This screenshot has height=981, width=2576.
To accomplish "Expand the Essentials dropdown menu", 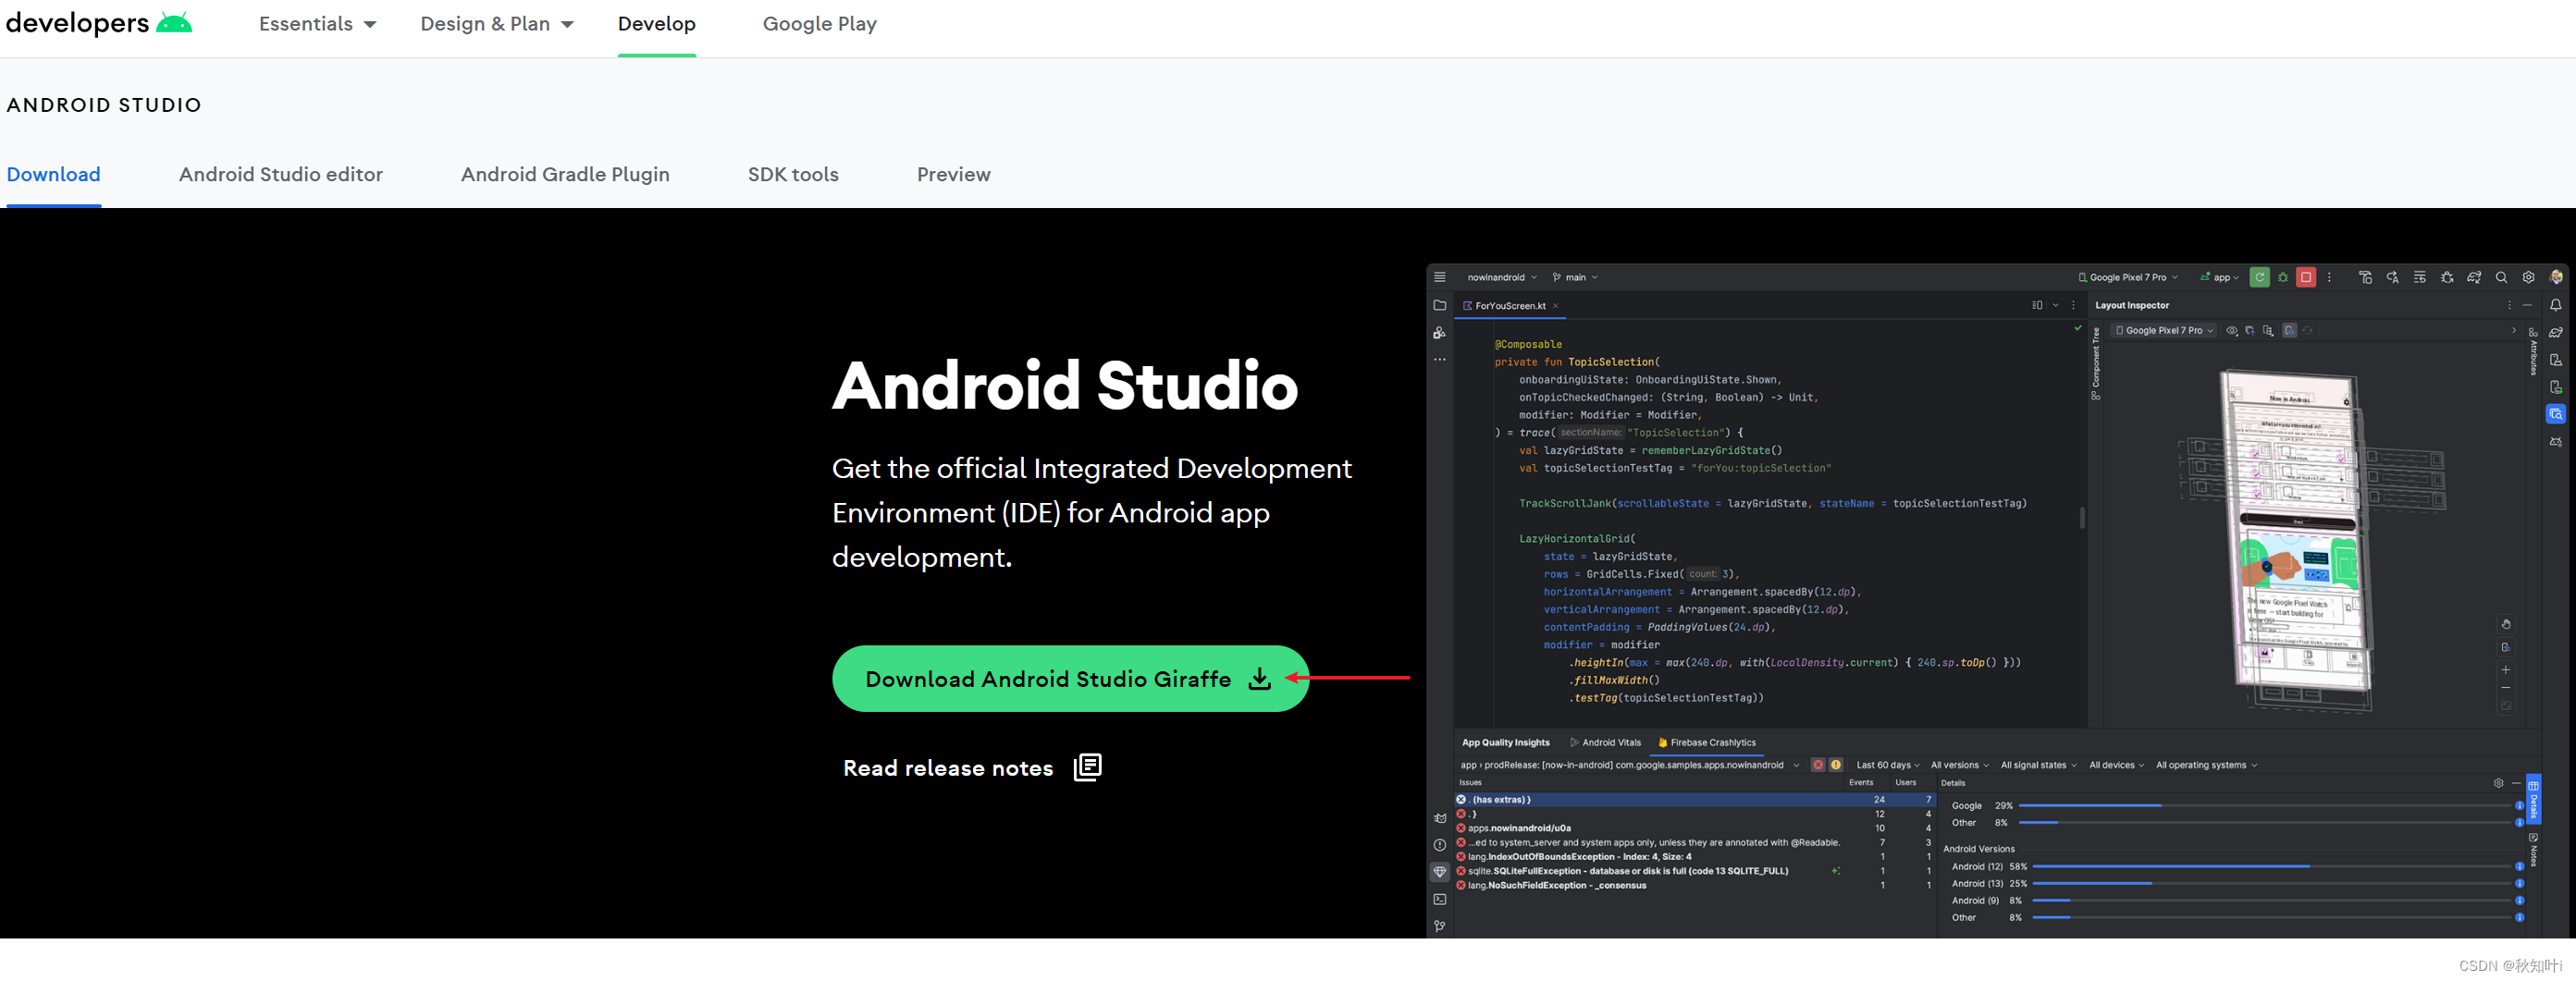I will tap(317, 23).
